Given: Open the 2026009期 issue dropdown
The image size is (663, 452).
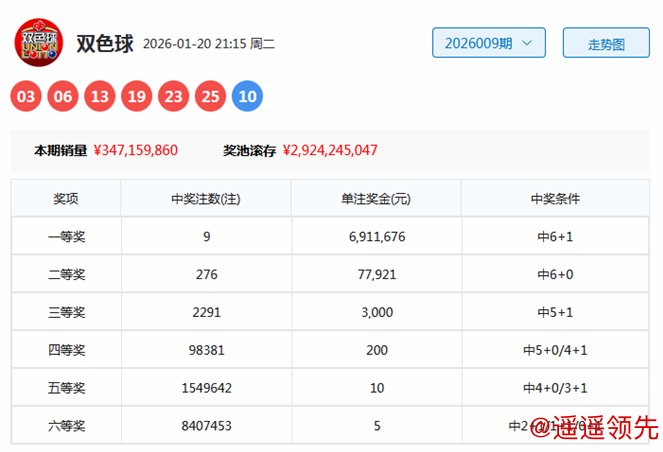Looking at the screenshot, I should 488,43.
